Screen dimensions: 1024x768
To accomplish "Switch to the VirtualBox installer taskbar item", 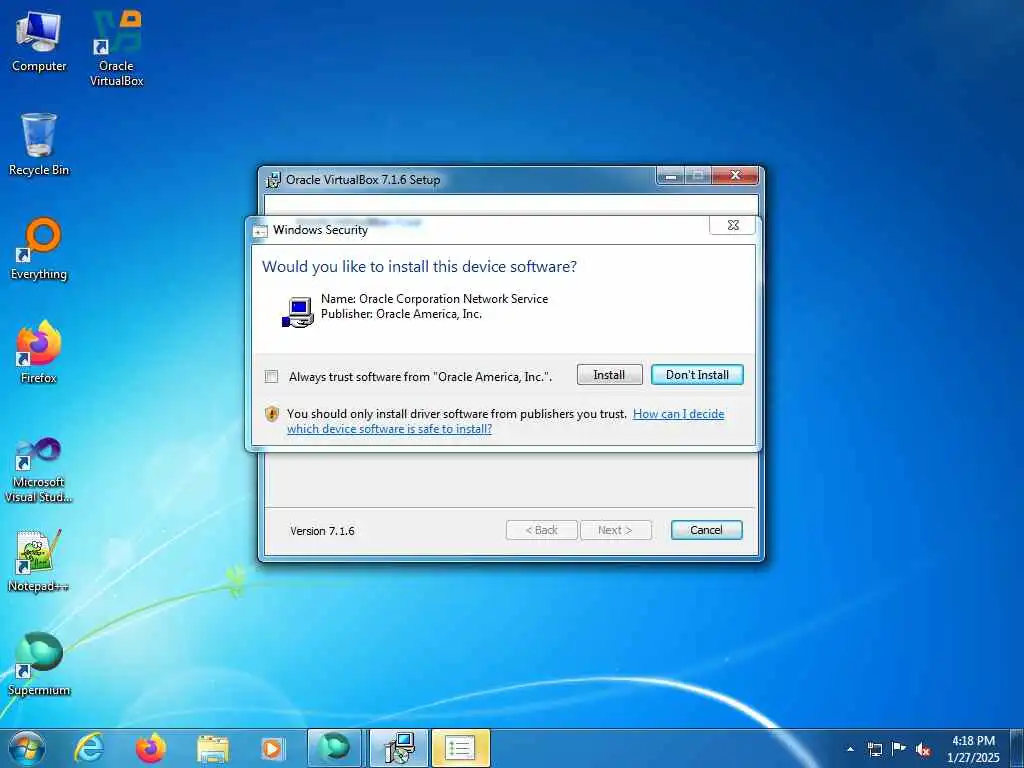I will tap(399, 748).
